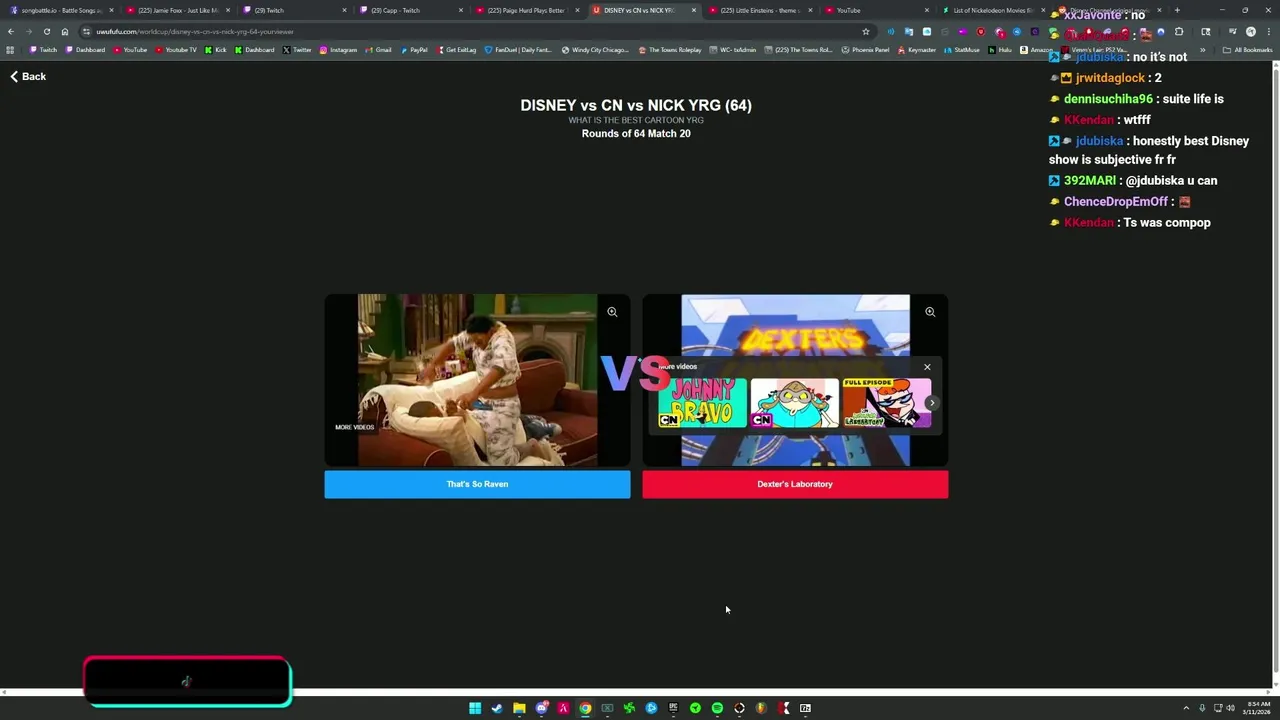
Task: Open the browser apps grid icon
Action: click(x=10, y=50)
